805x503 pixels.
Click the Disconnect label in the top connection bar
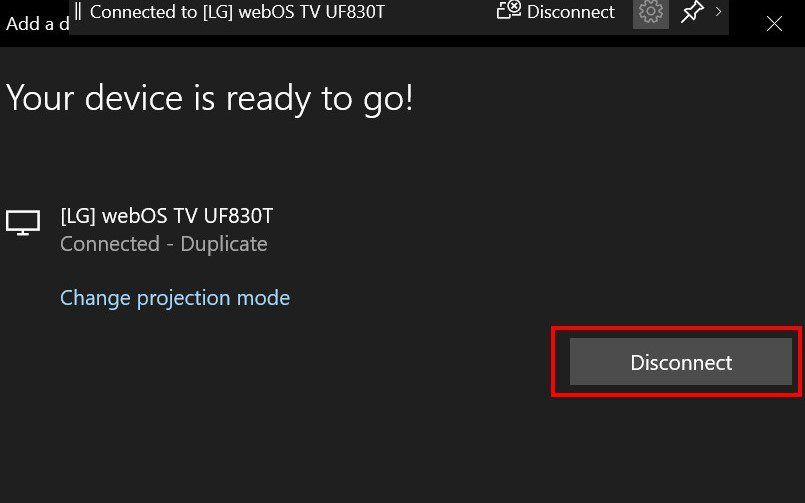tap(570, 12)
